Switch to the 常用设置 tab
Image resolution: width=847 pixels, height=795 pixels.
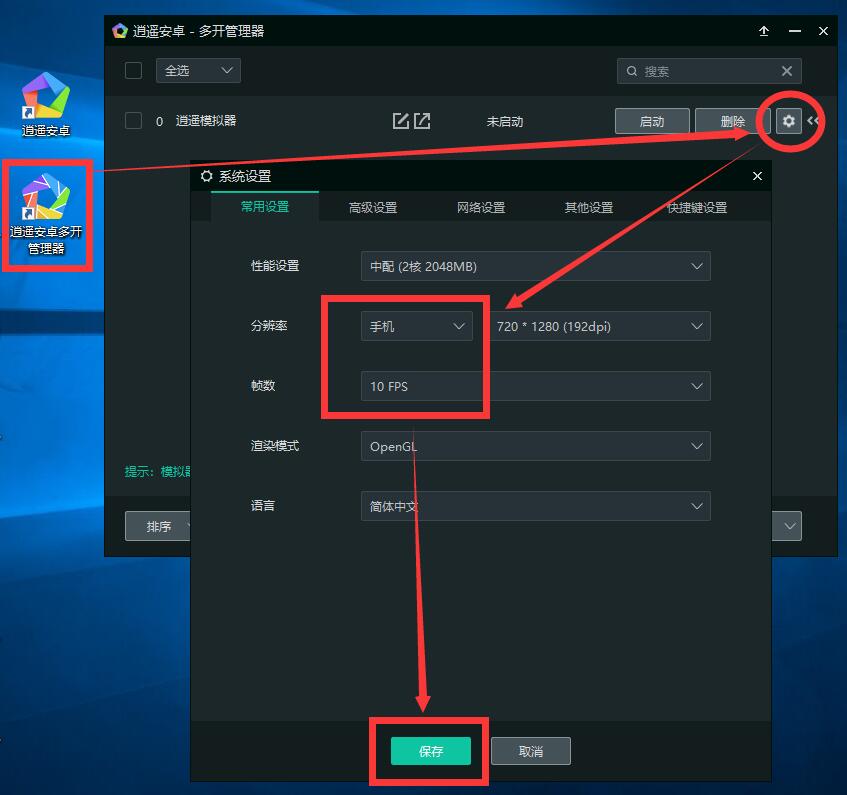coord(265,207)
